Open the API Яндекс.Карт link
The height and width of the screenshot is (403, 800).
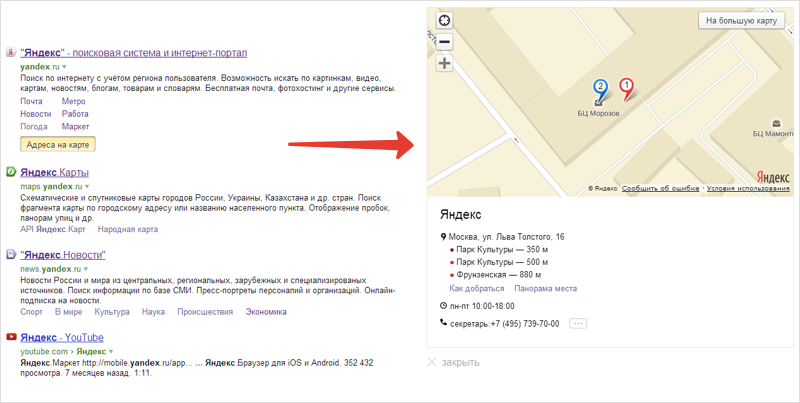click(53, 229)
